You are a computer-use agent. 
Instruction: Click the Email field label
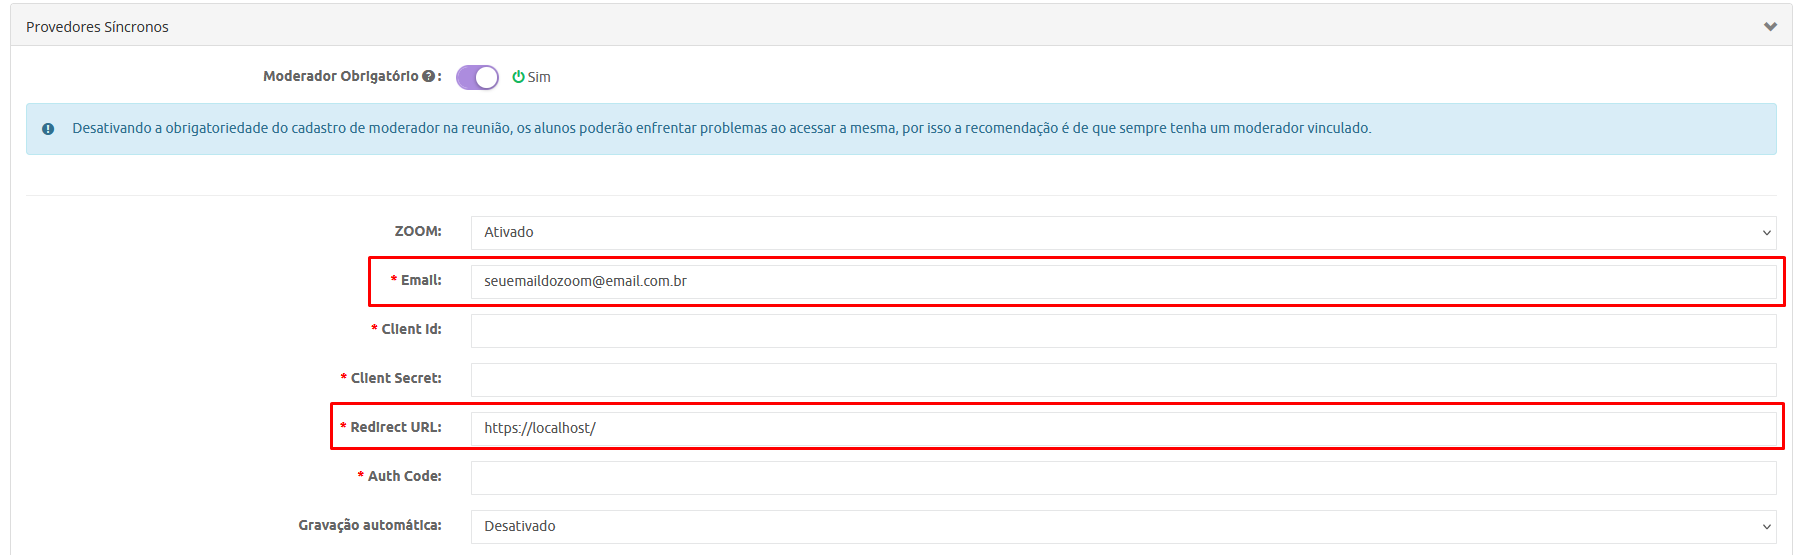pyautogui.click(x=420, y=281)
